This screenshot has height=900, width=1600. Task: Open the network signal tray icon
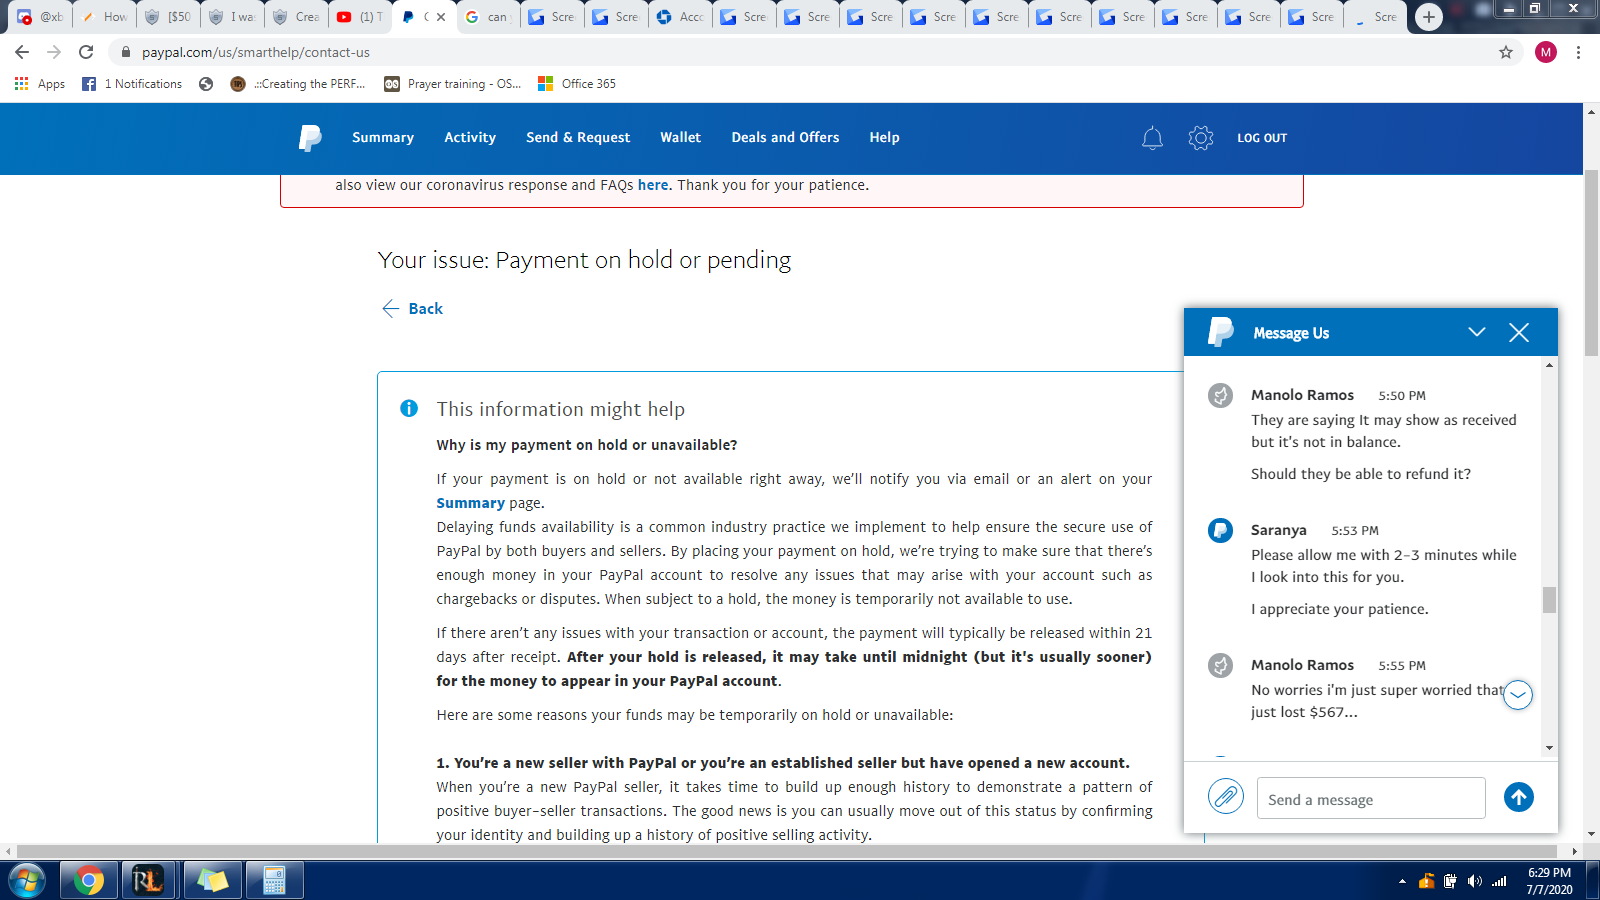click(x=1499, y=881)
